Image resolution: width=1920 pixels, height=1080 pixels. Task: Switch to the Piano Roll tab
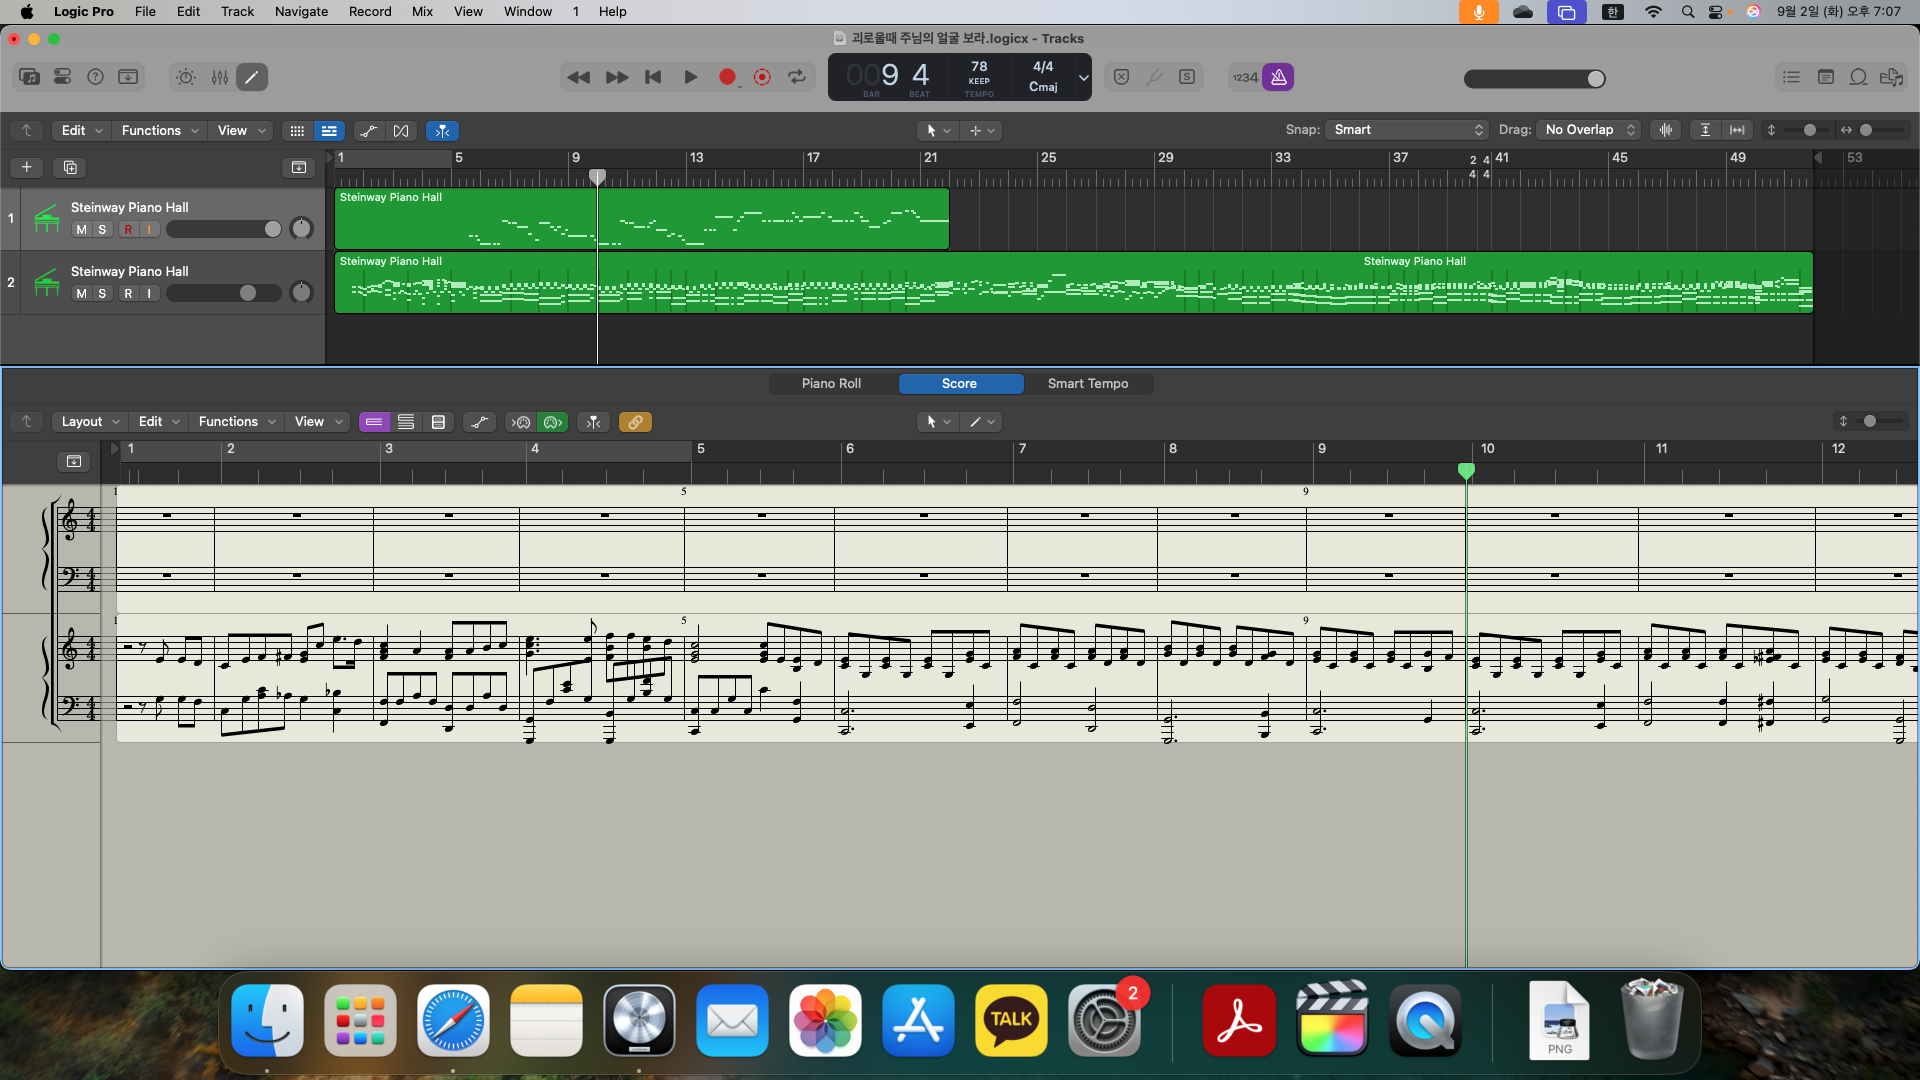[x=831, y=384]
